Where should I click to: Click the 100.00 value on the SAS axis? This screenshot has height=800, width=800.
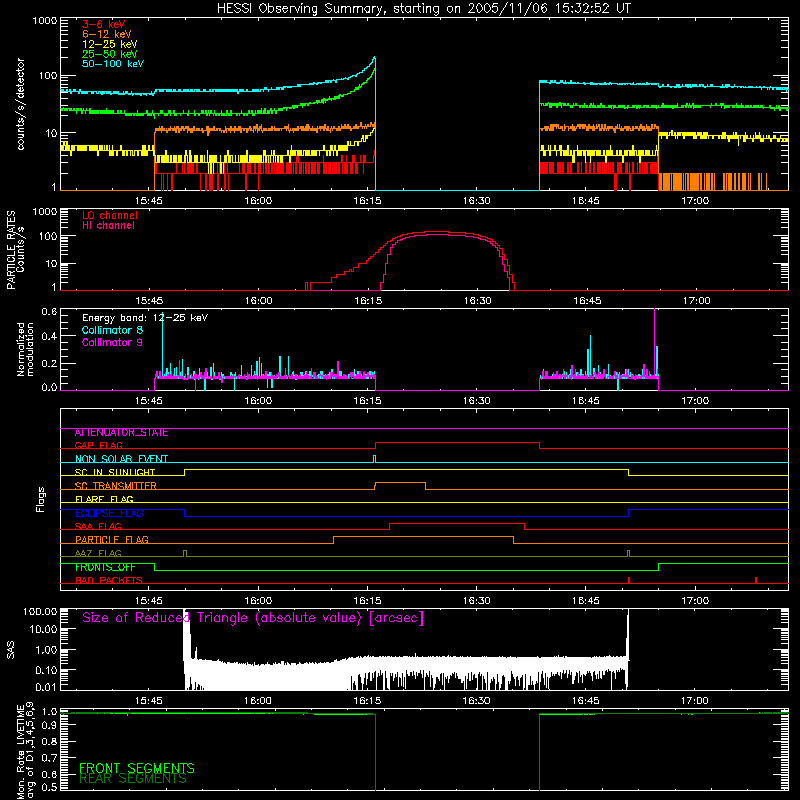[40, 611]
